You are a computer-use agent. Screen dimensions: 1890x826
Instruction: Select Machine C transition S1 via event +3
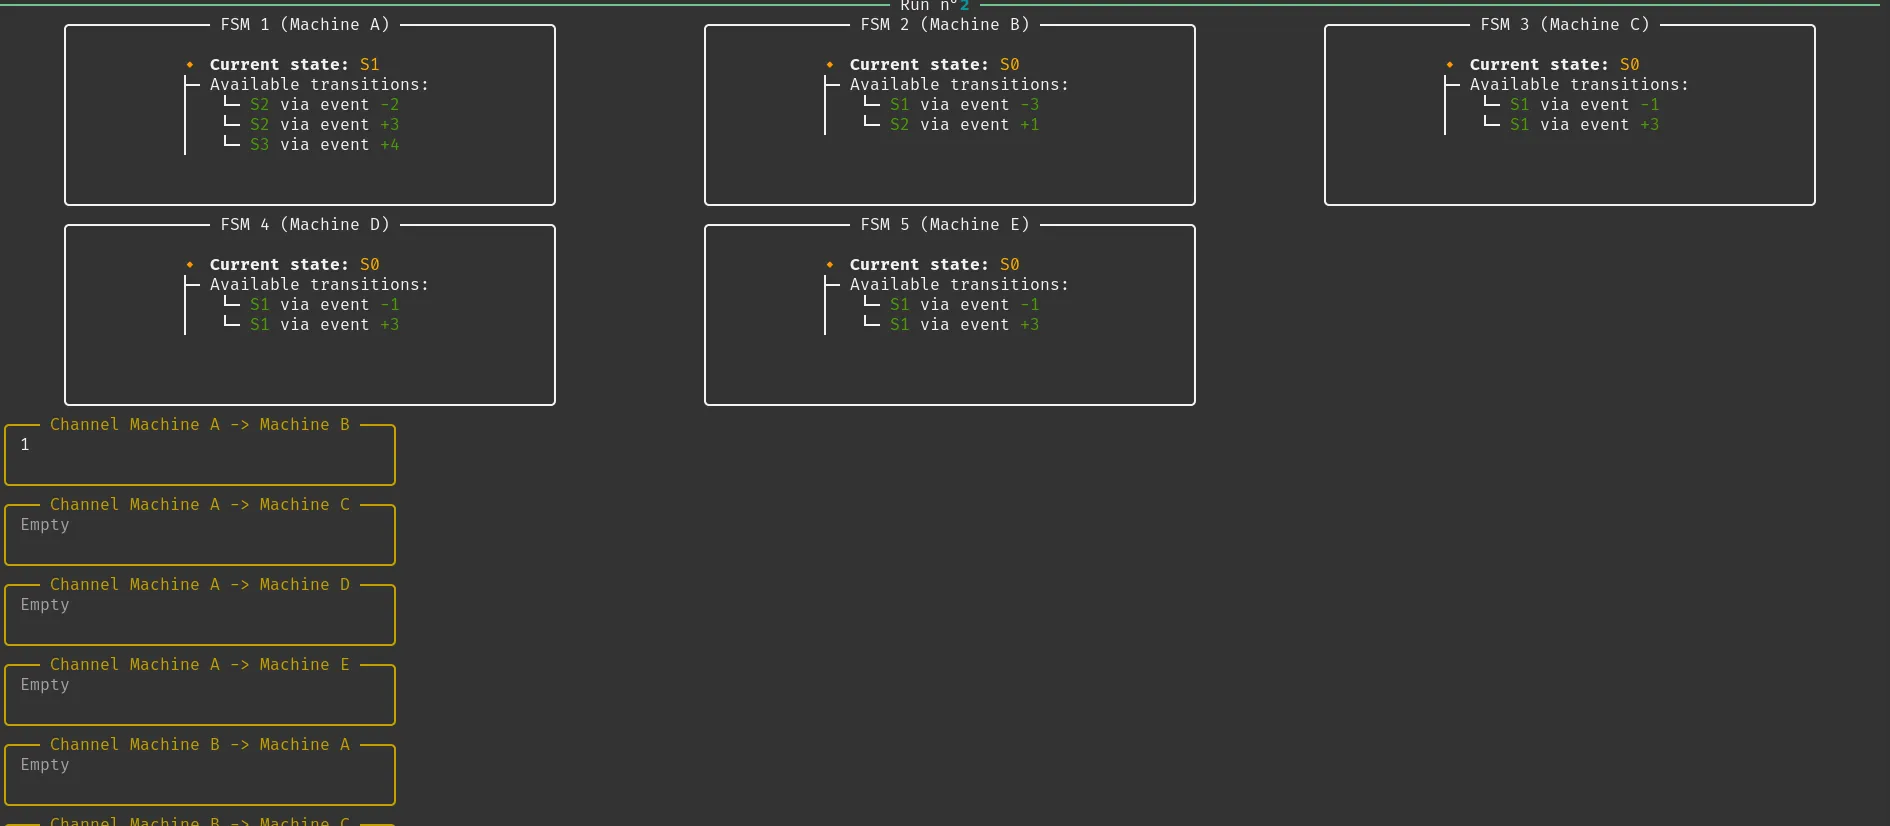(1584, 125)
